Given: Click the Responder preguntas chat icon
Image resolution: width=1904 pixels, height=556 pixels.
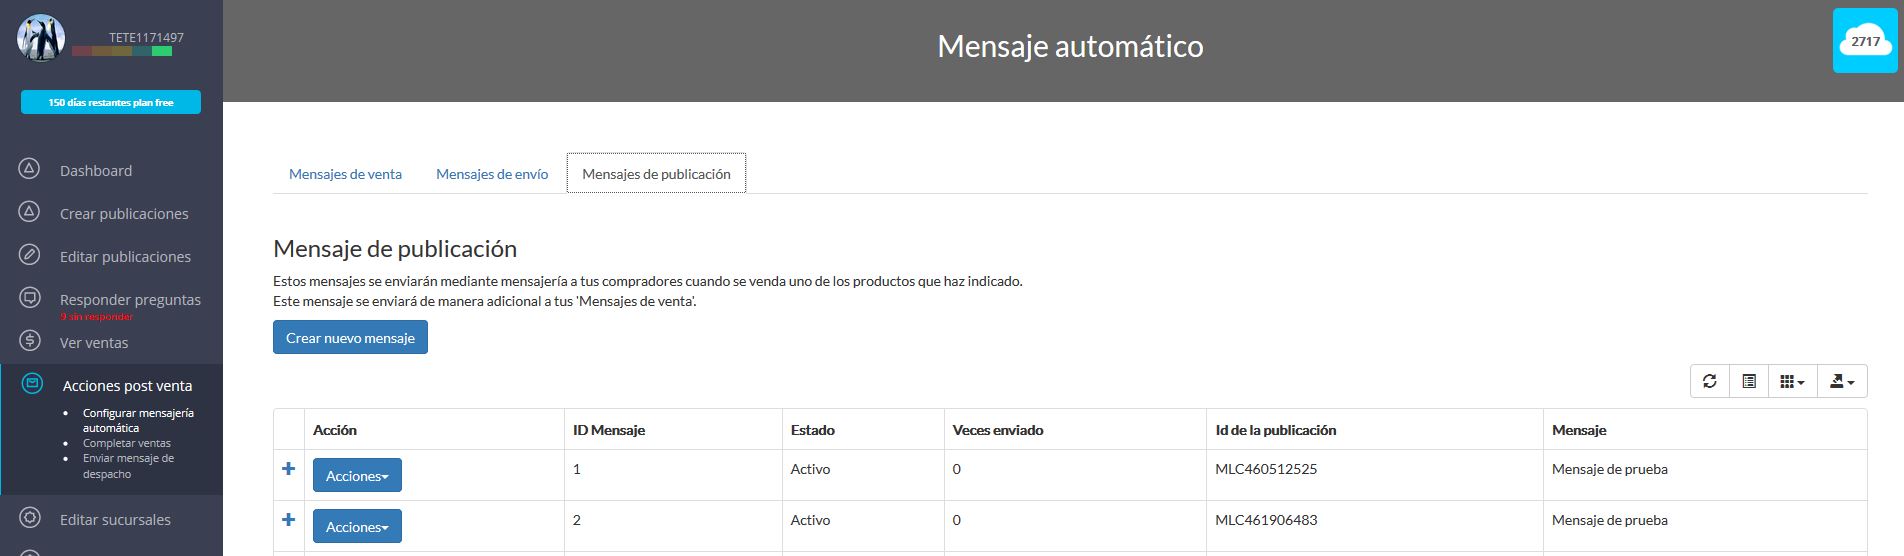Looking at the screenshot, I should pyautogui.click(x=30, y=298).
